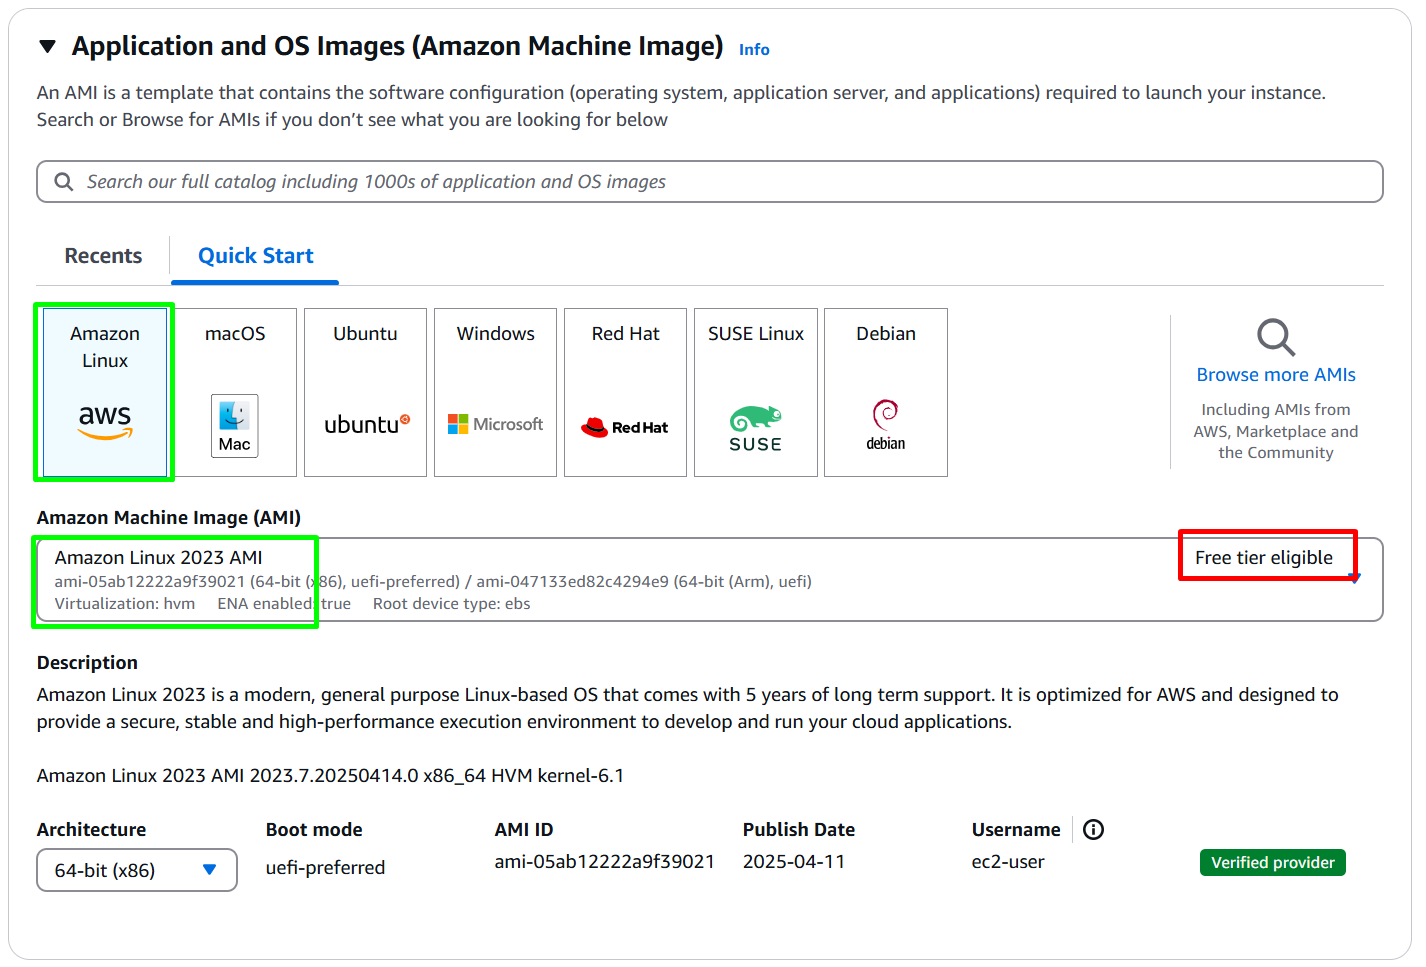Switch to the Recents tab
1426x967 pixels.
point(103,256)
